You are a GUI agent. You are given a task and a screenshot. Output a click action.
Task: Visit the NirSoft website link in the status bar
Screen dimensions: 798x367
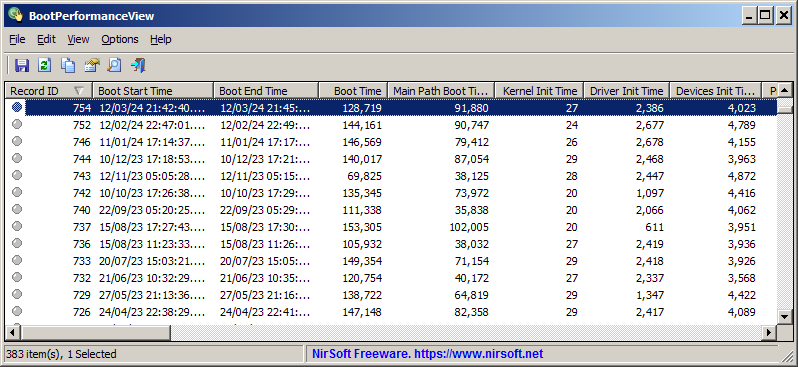click(427, 354)
